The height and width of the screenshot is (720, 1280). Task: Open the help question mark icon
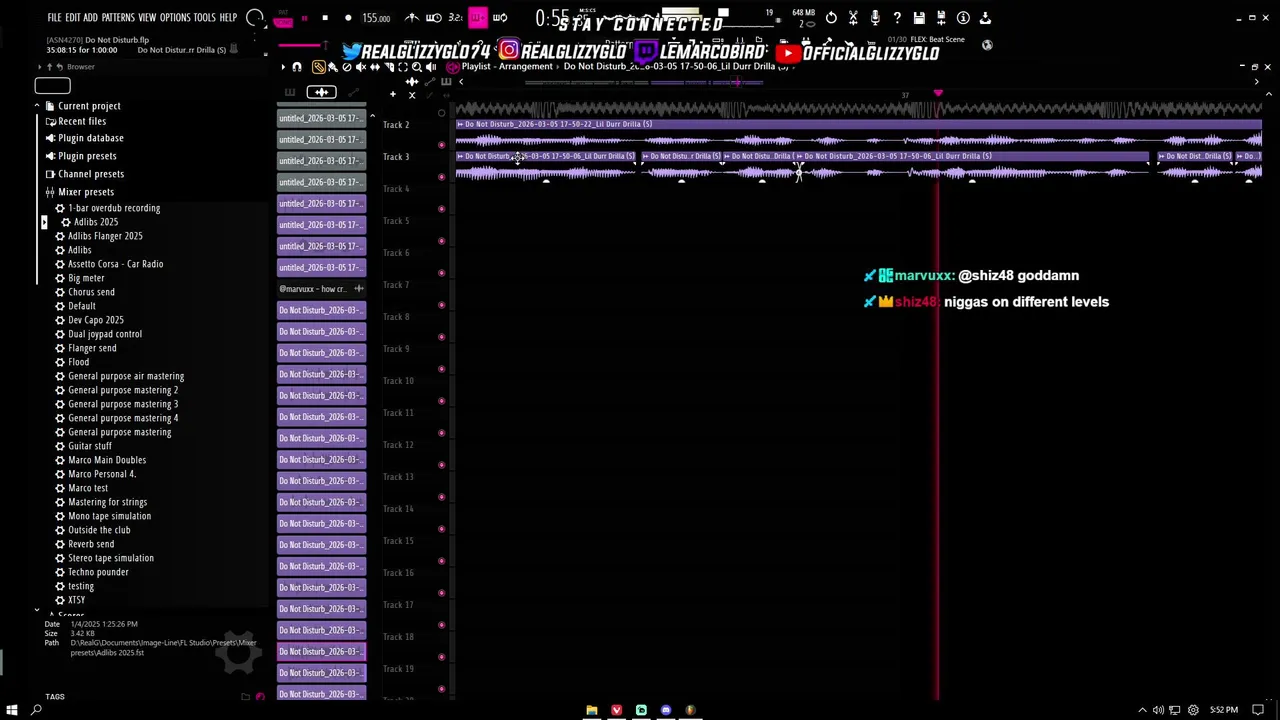pos(897,18)
